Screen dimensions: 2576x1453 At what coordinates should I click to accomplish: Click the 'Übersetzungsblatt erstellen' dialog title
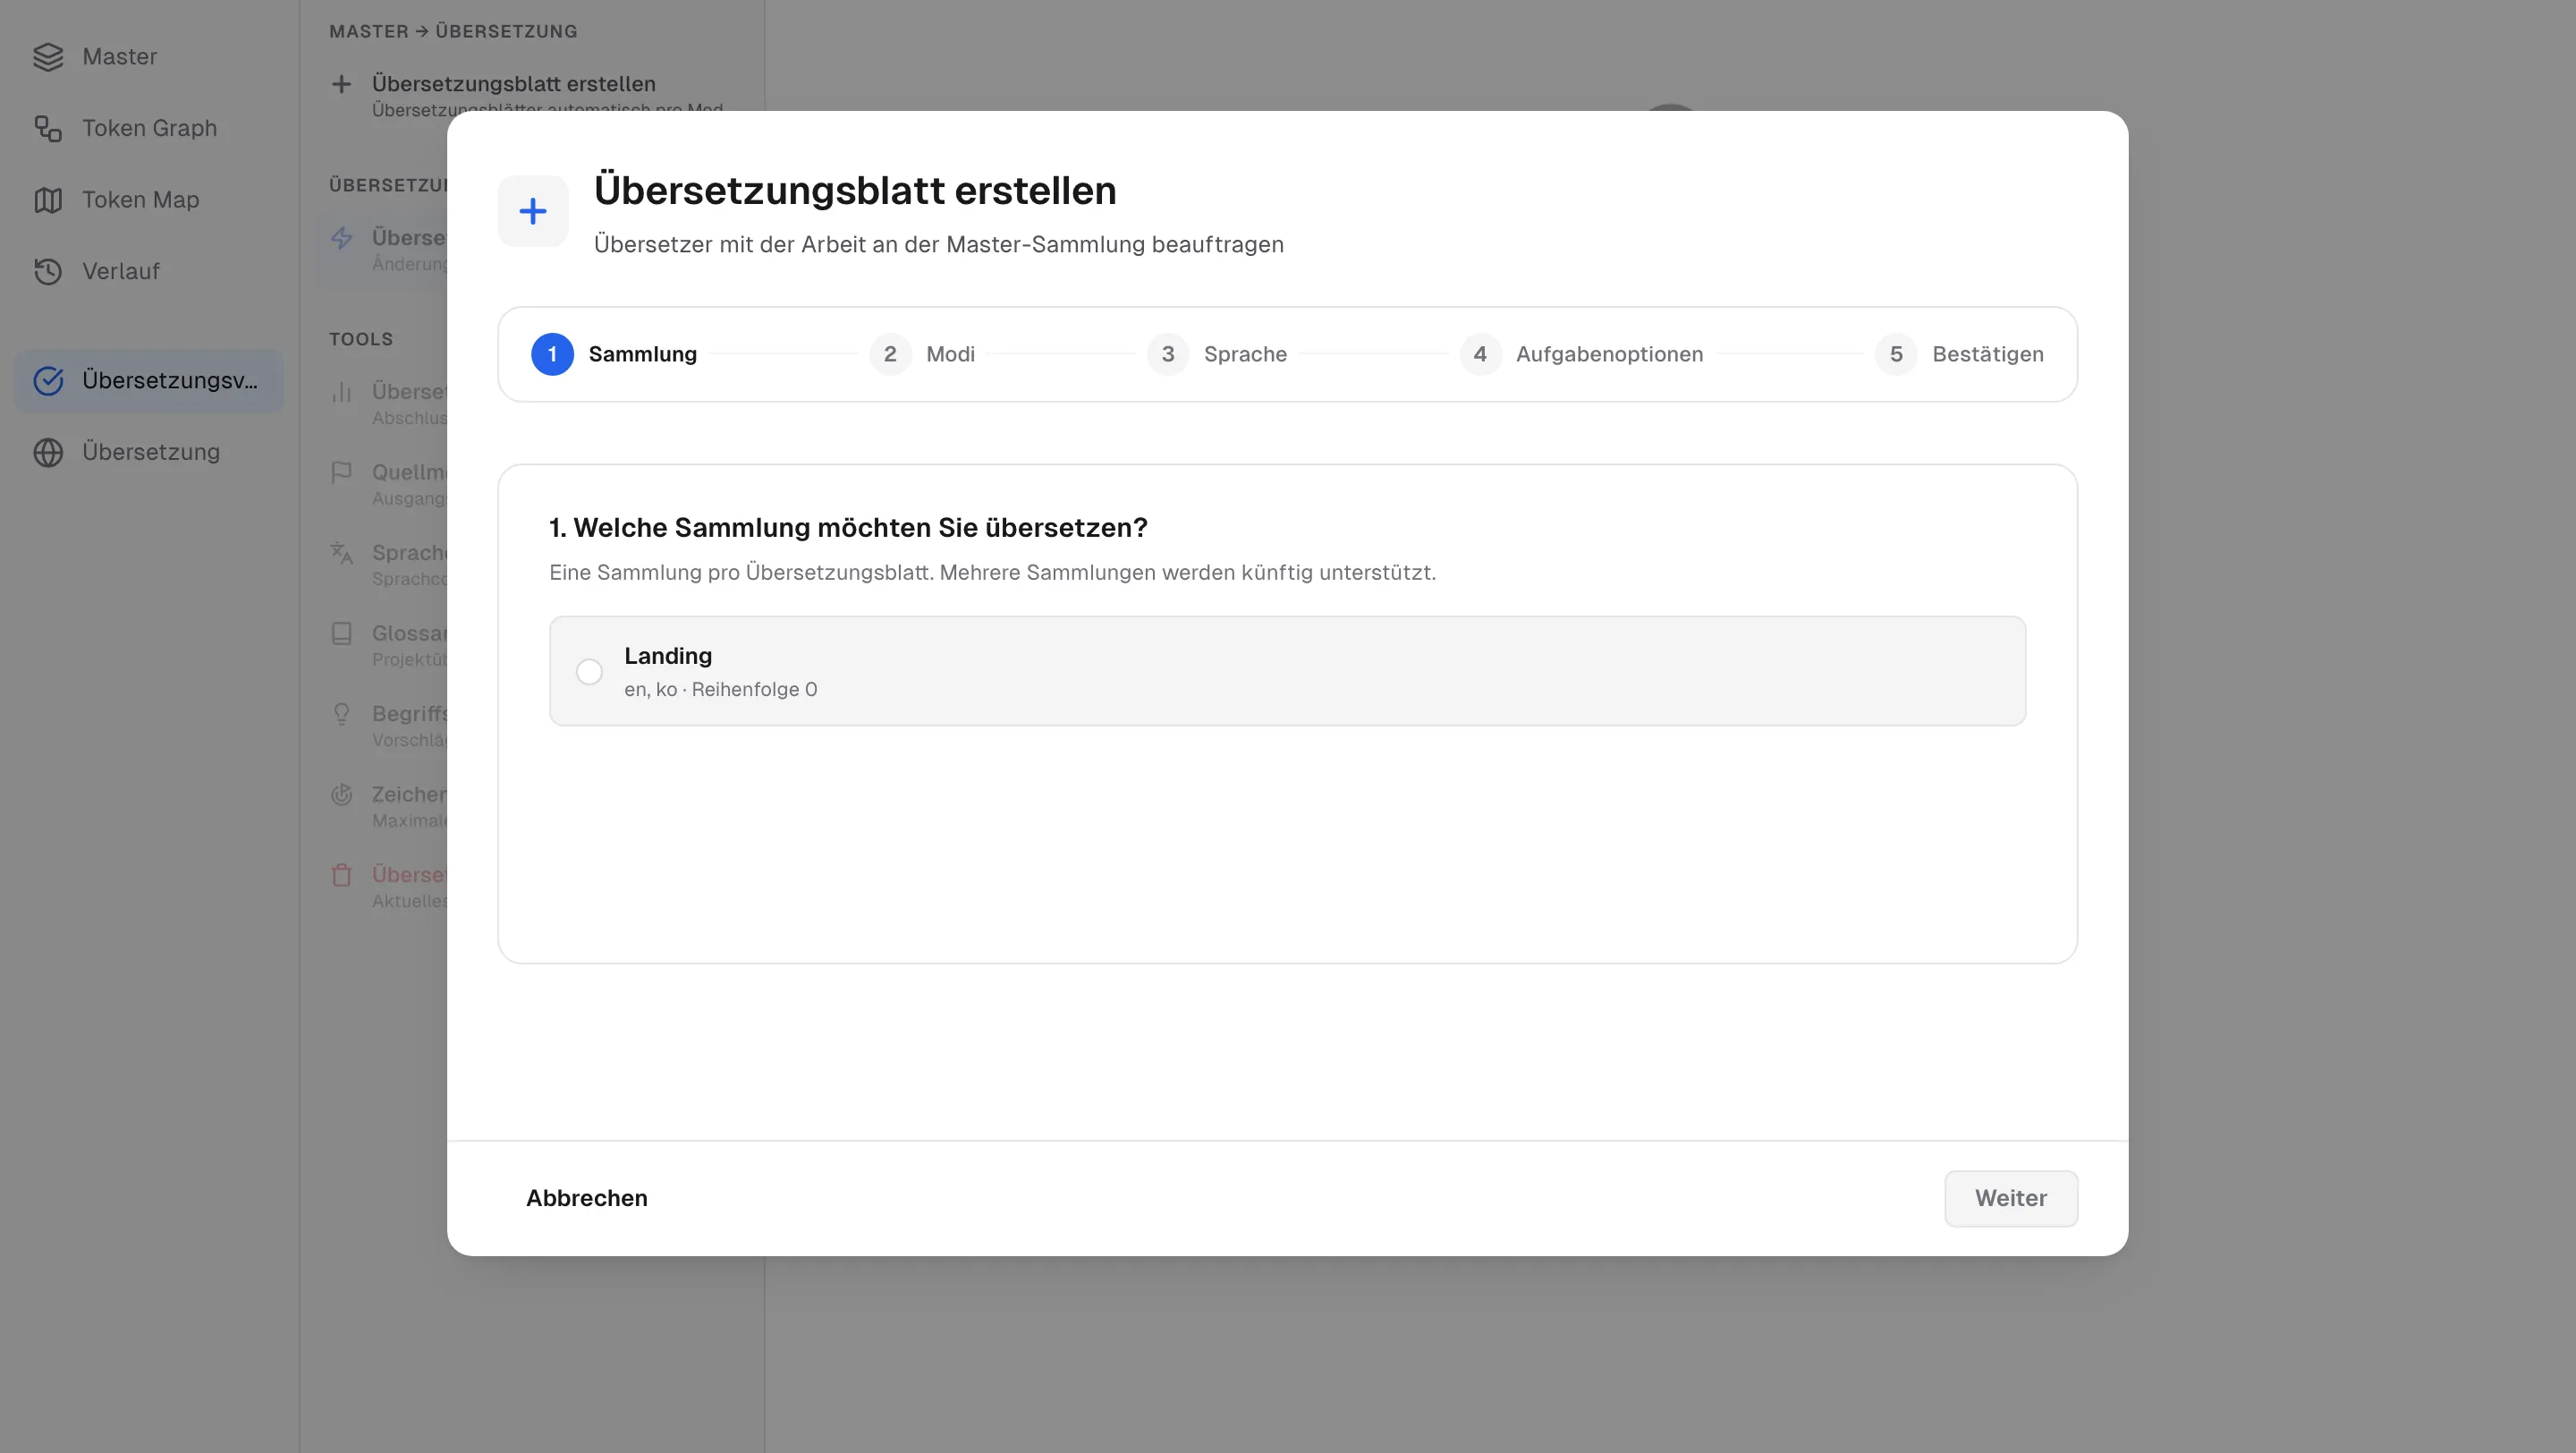click(855, 191)
